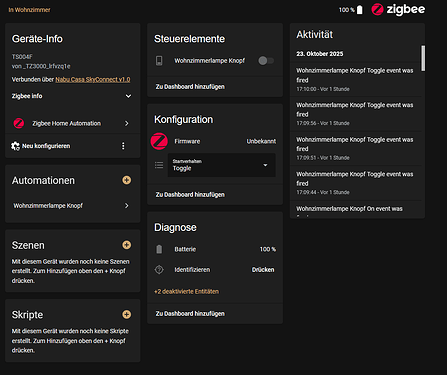Screen dimensions: 447x375
Task: Click the Zigbee Home Automation red logo icon
Action: 19,123
